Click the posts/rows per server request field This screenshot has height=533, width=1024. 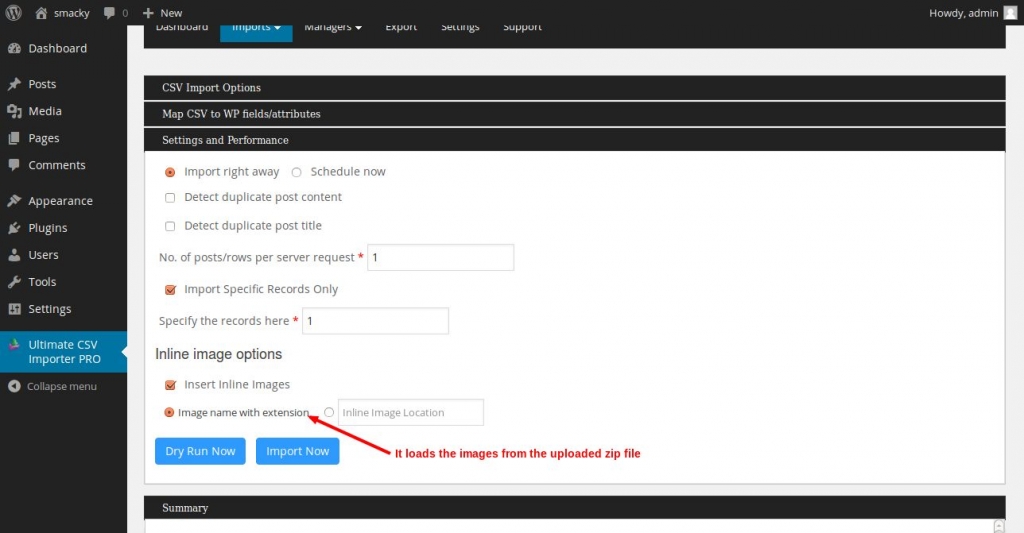point(441,257)
